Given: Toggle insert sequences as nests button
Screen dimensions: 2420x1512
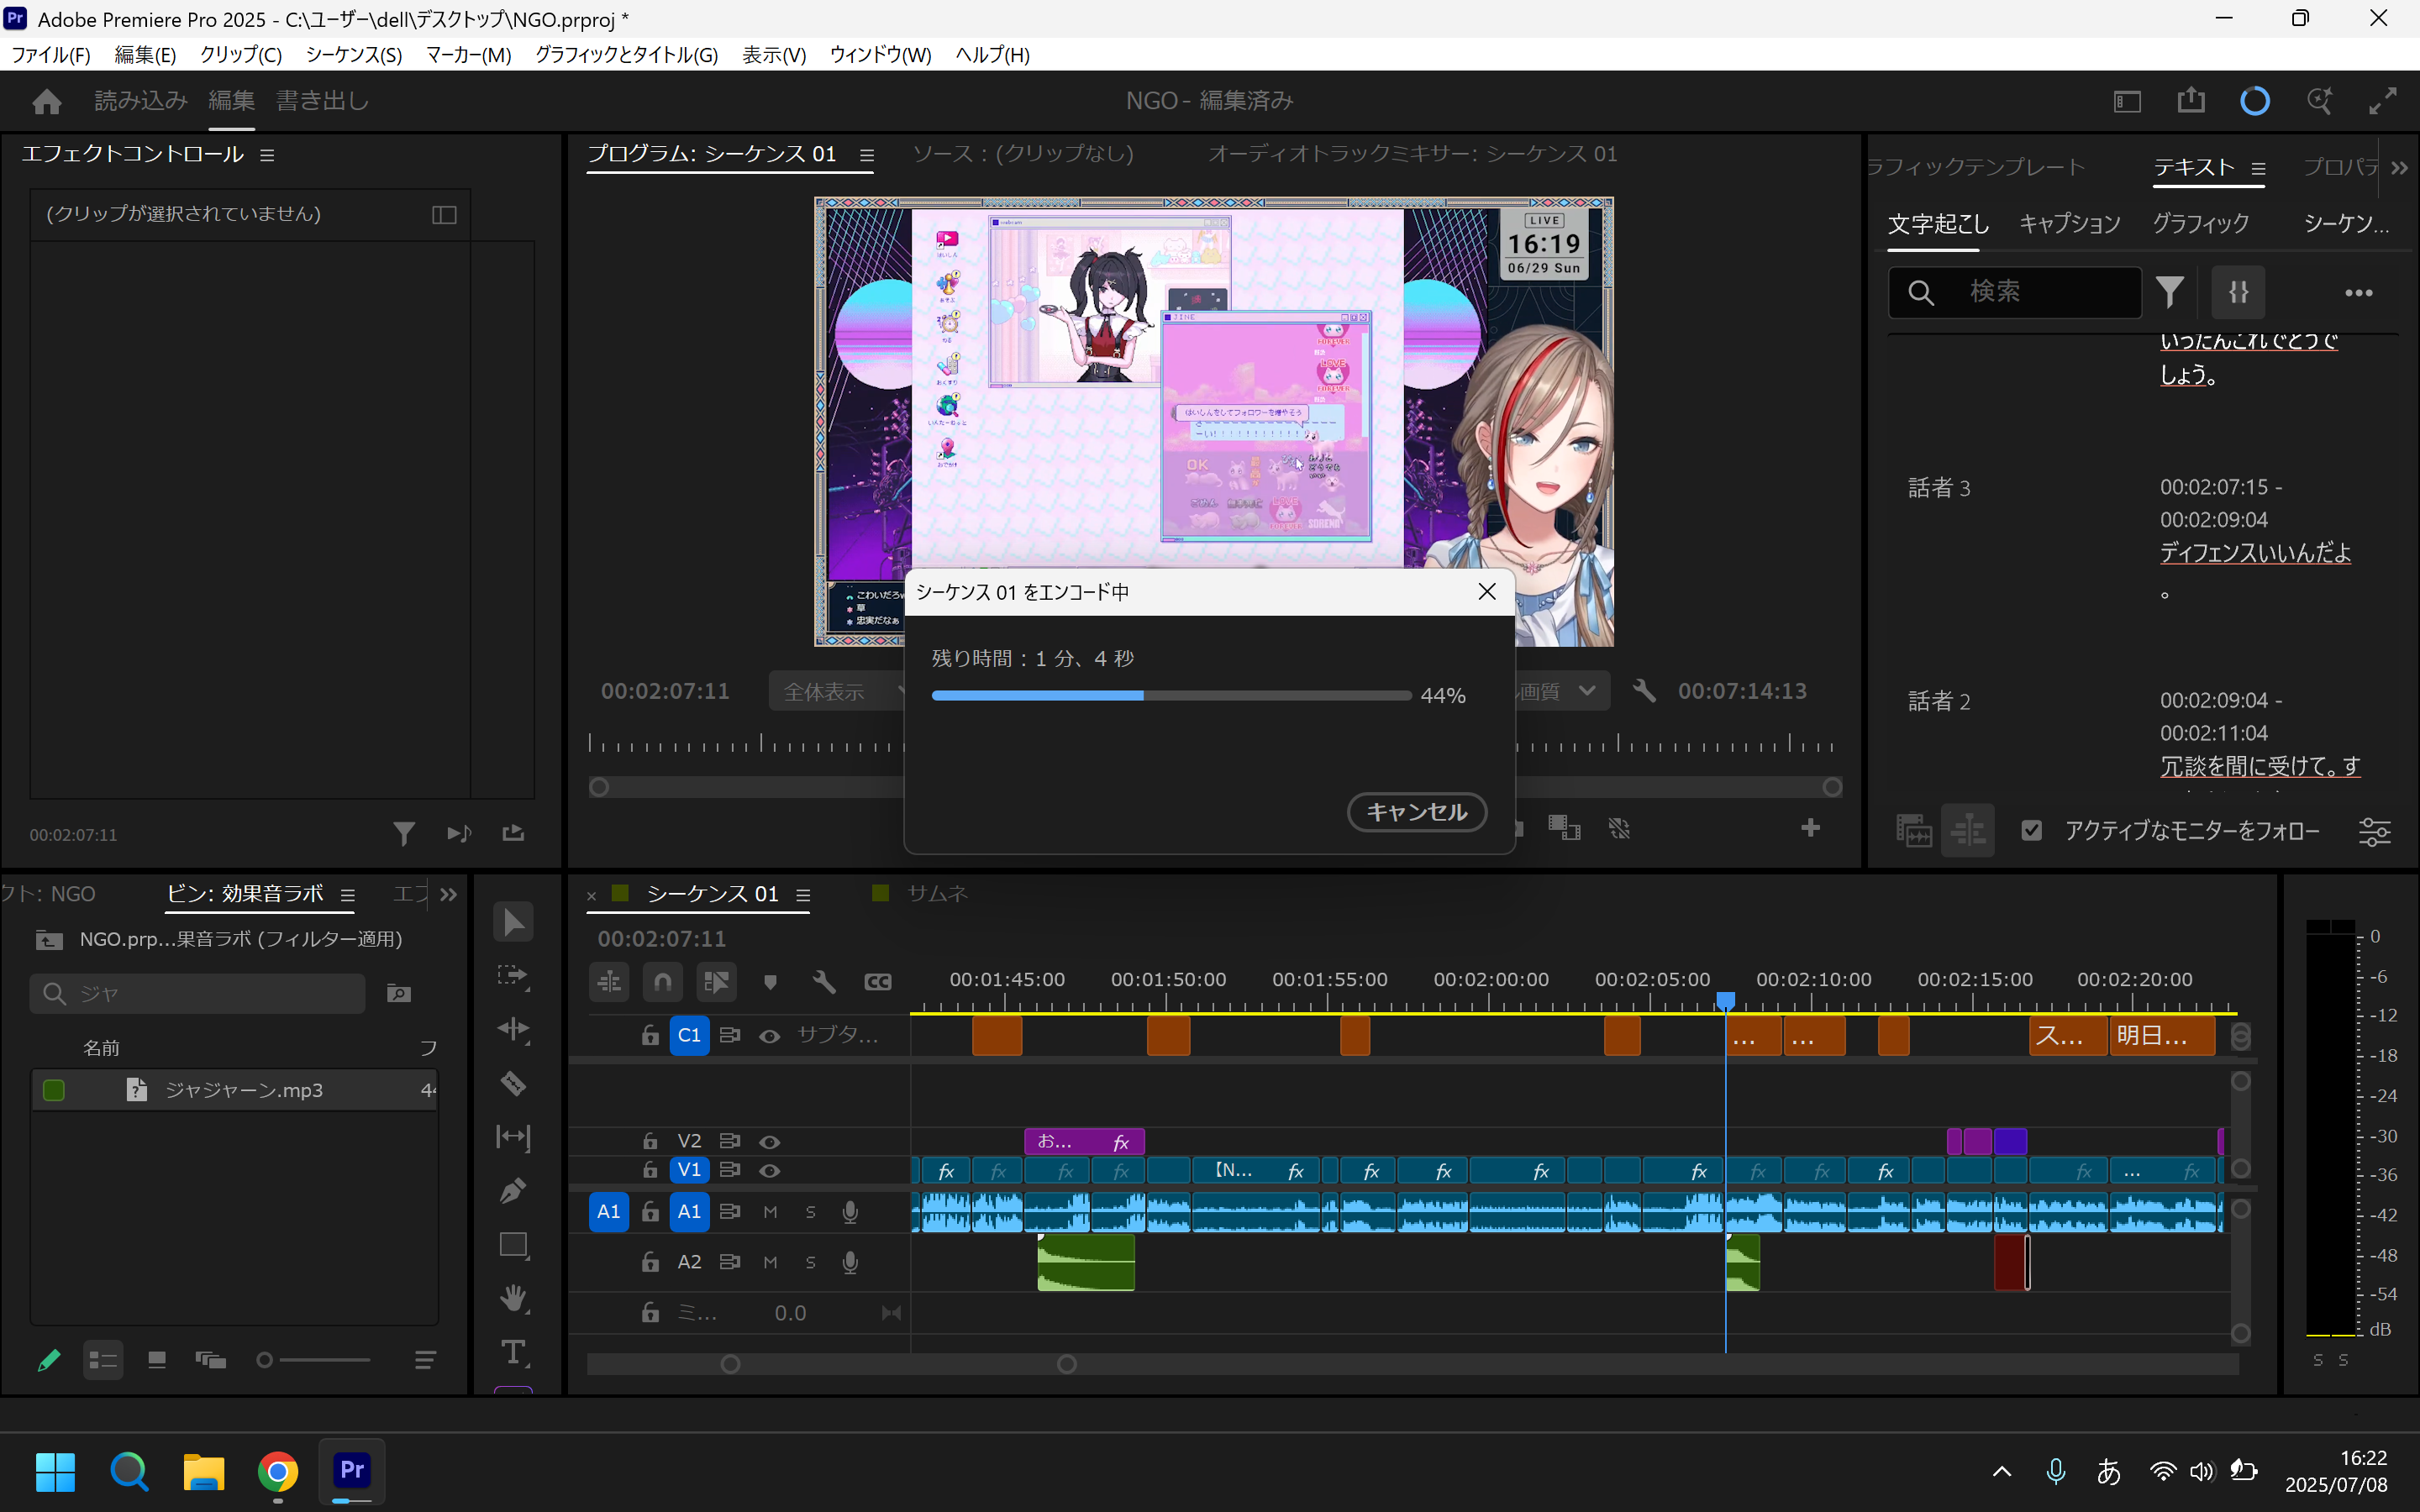Looking at the screenshot, I should 609,982.
